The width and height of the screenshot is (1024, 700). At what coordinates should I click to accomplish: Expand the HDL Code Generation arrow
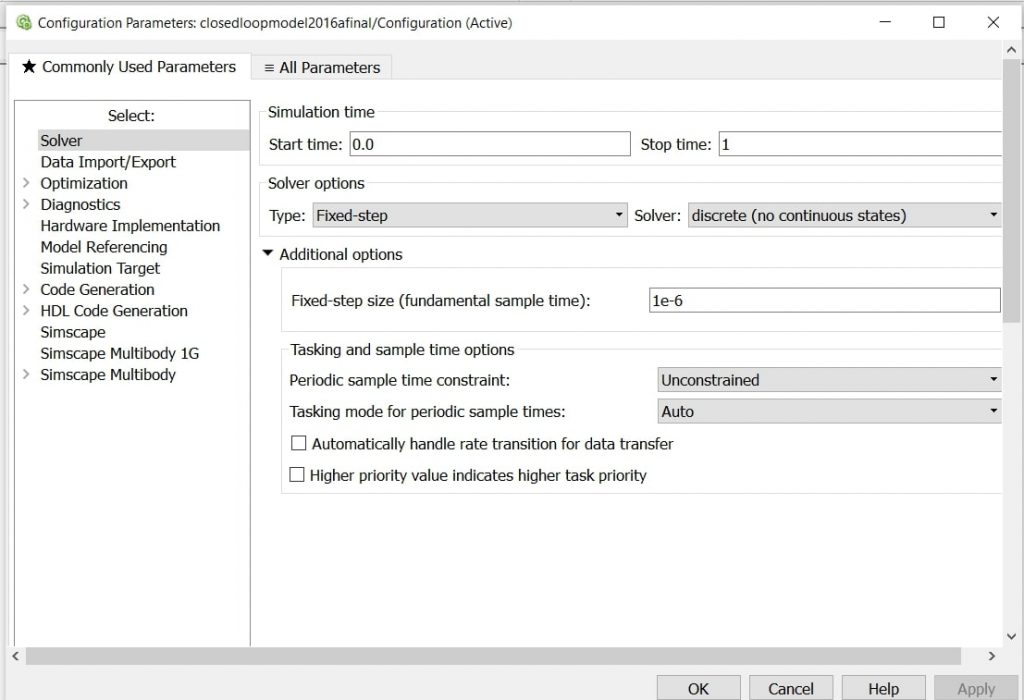click(x=26, y=311)
